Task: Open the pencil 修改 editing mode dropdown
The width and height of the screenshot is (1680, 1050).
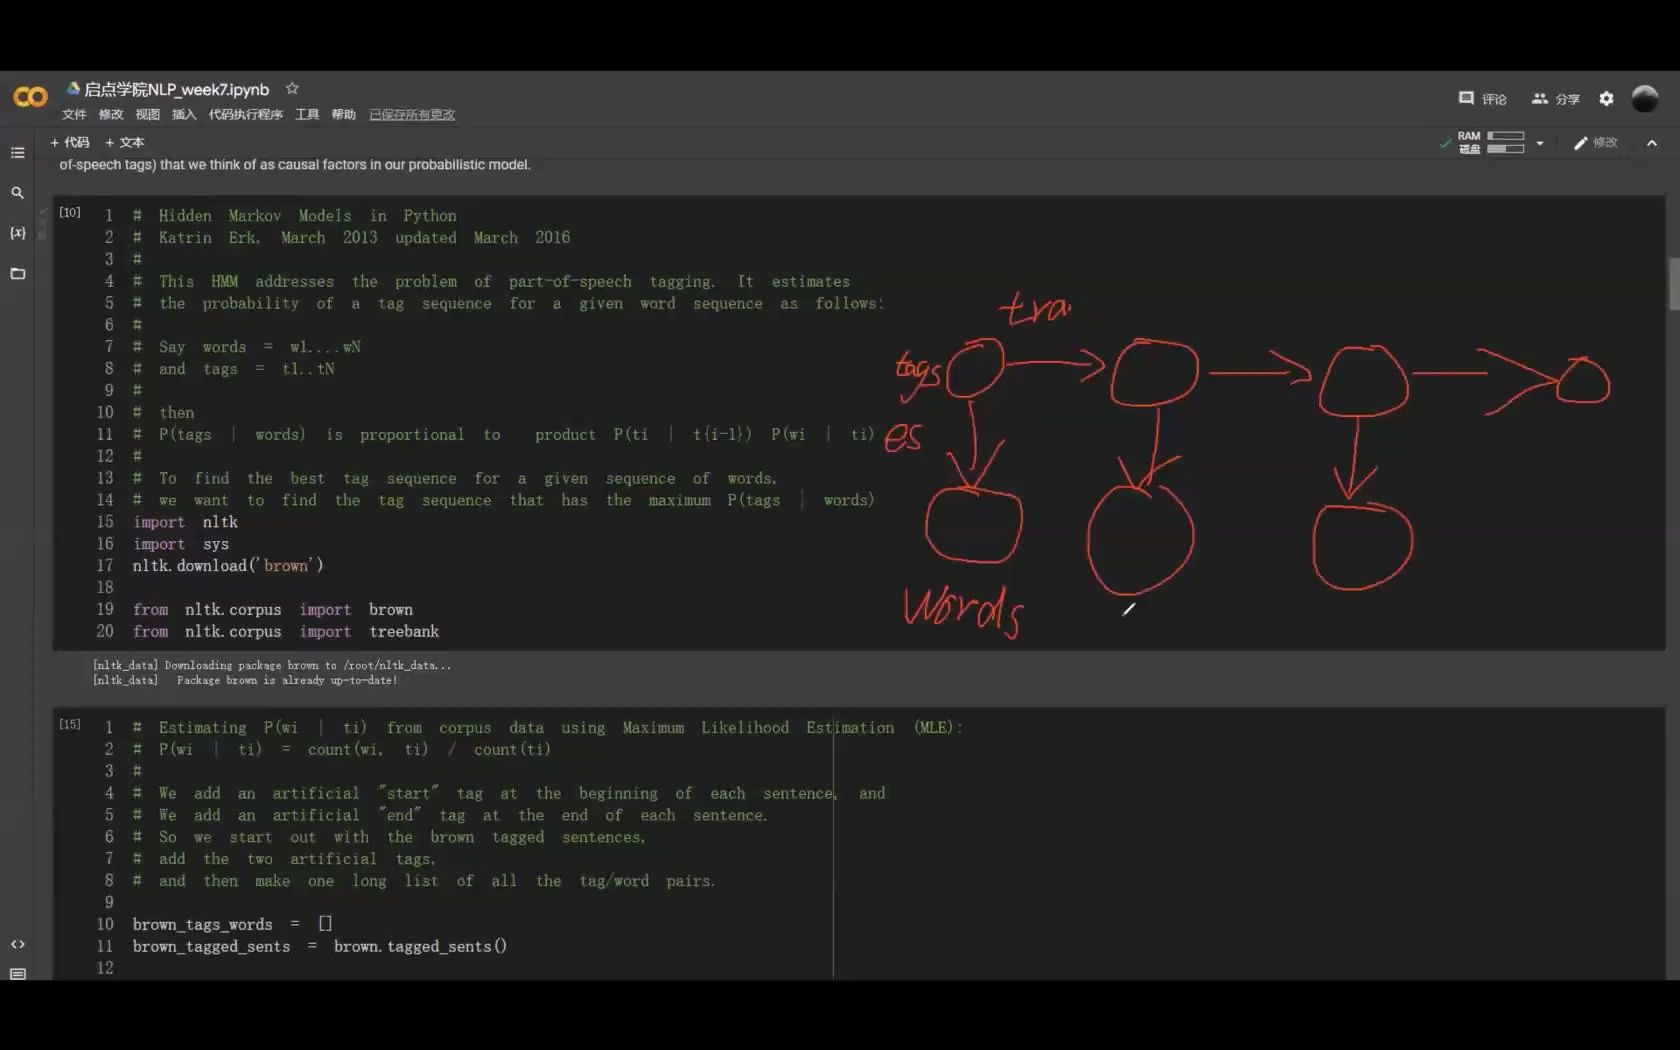Action: [x=1596, y=143]
